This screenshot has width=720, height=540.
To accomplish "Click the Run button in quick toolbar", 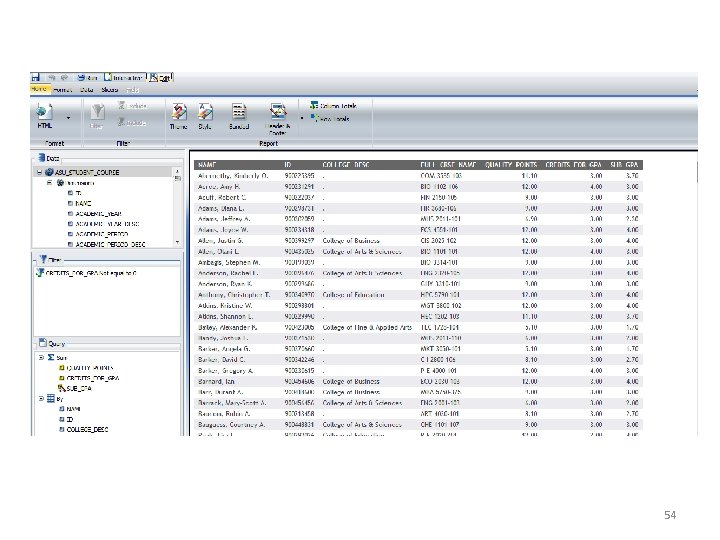I will tap(87, 78).
